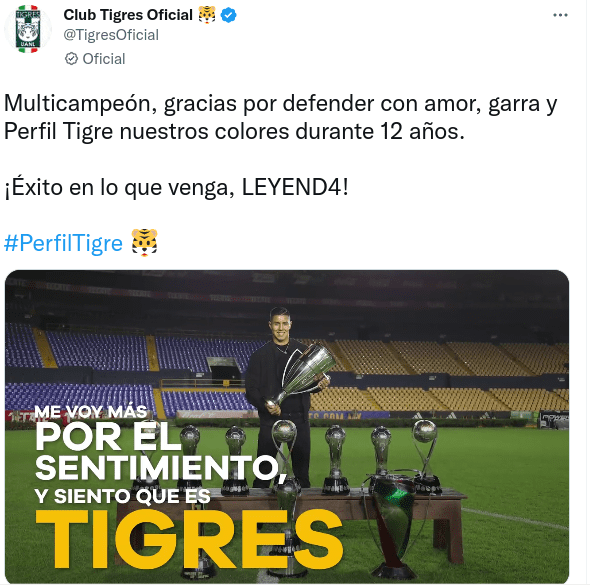Click the Club Tigres profile avatar
This screenshot has height=588, width=590.
(x=27, y=29)
